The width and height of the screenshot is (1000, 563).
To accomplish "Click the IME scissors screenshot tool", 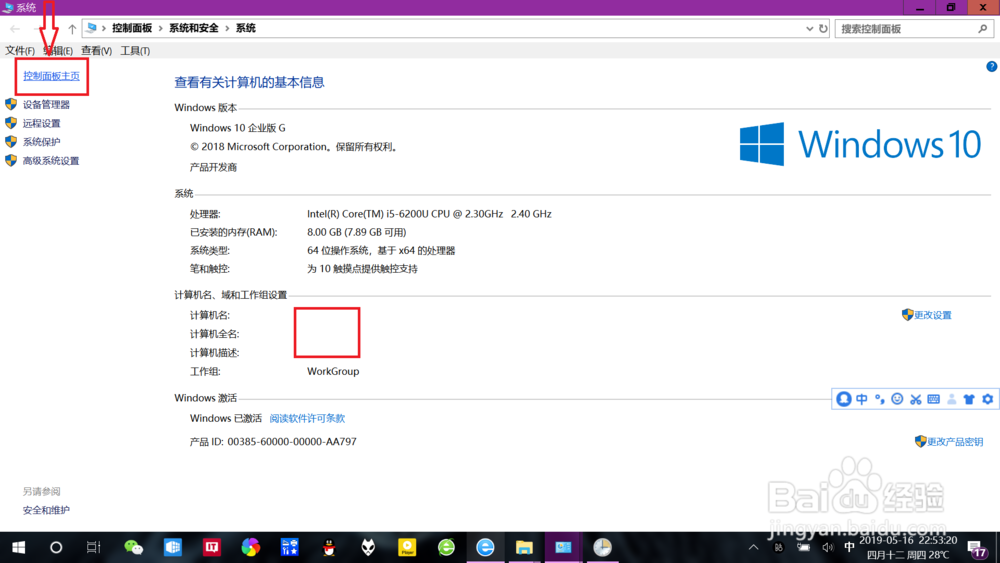I will [916, 399].
